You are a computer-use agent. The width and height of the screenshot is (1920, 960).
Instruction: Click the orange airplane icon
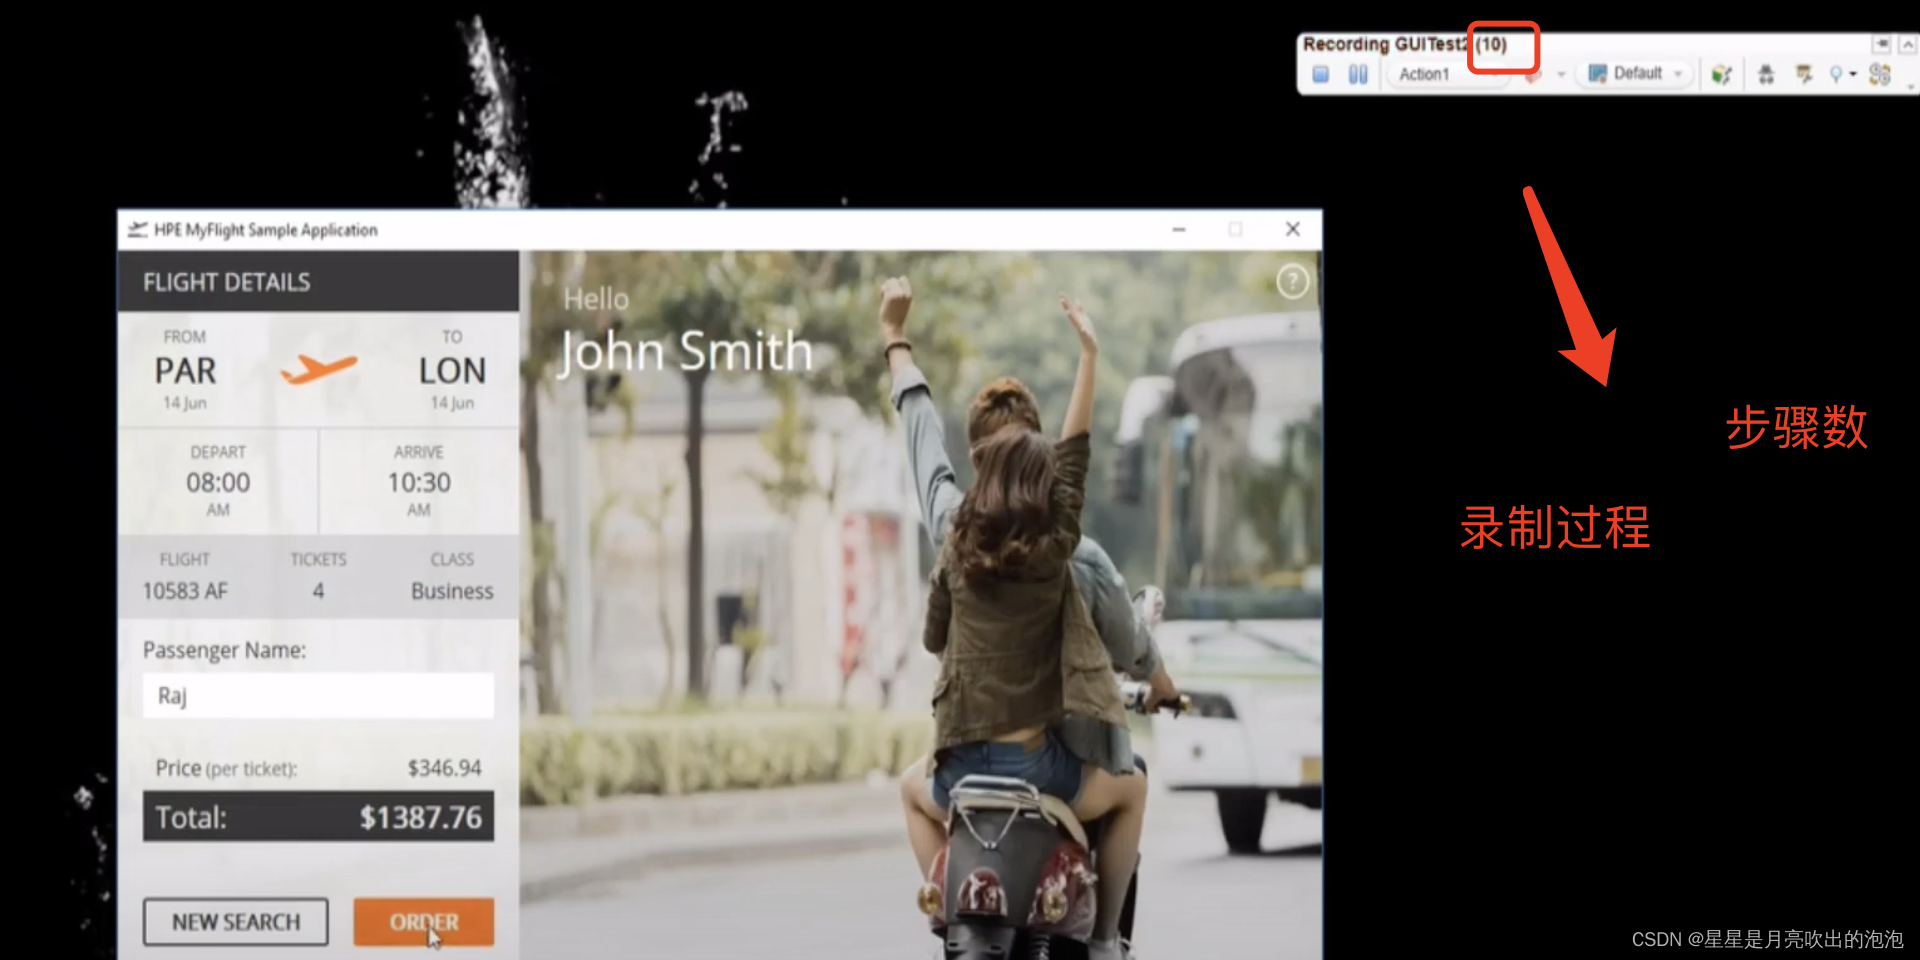click(318, 369)
